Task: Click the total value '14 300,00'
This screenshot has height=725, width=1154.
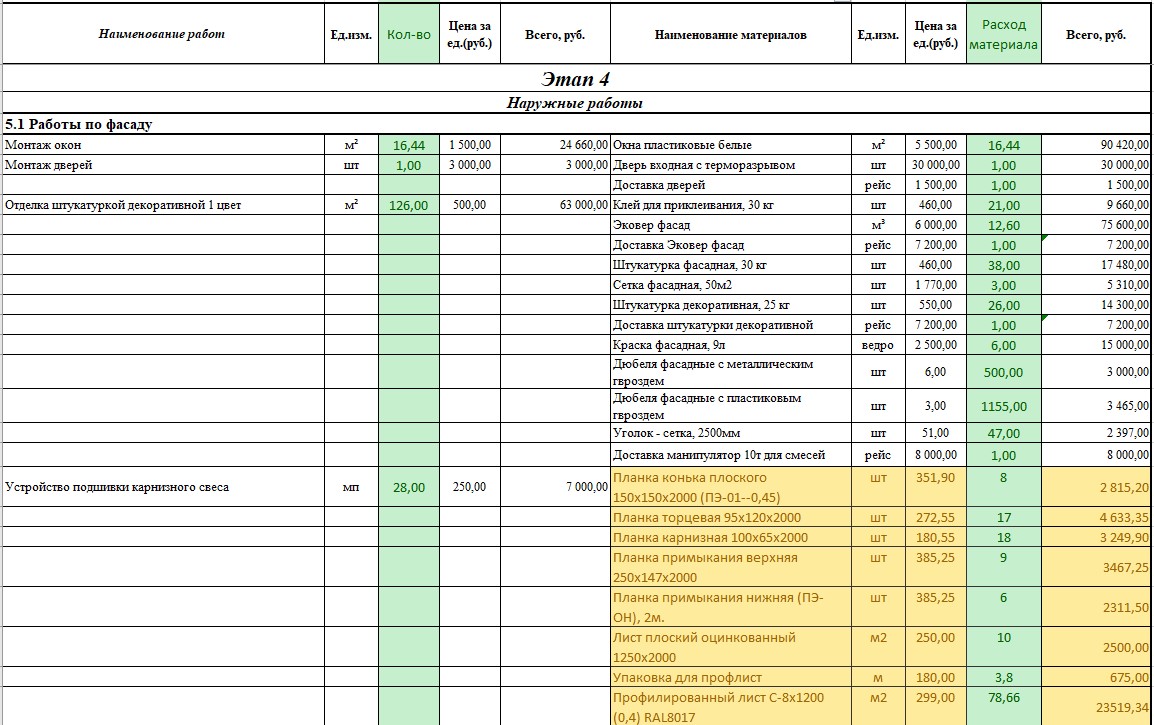Action: (x=1096, y=304)
